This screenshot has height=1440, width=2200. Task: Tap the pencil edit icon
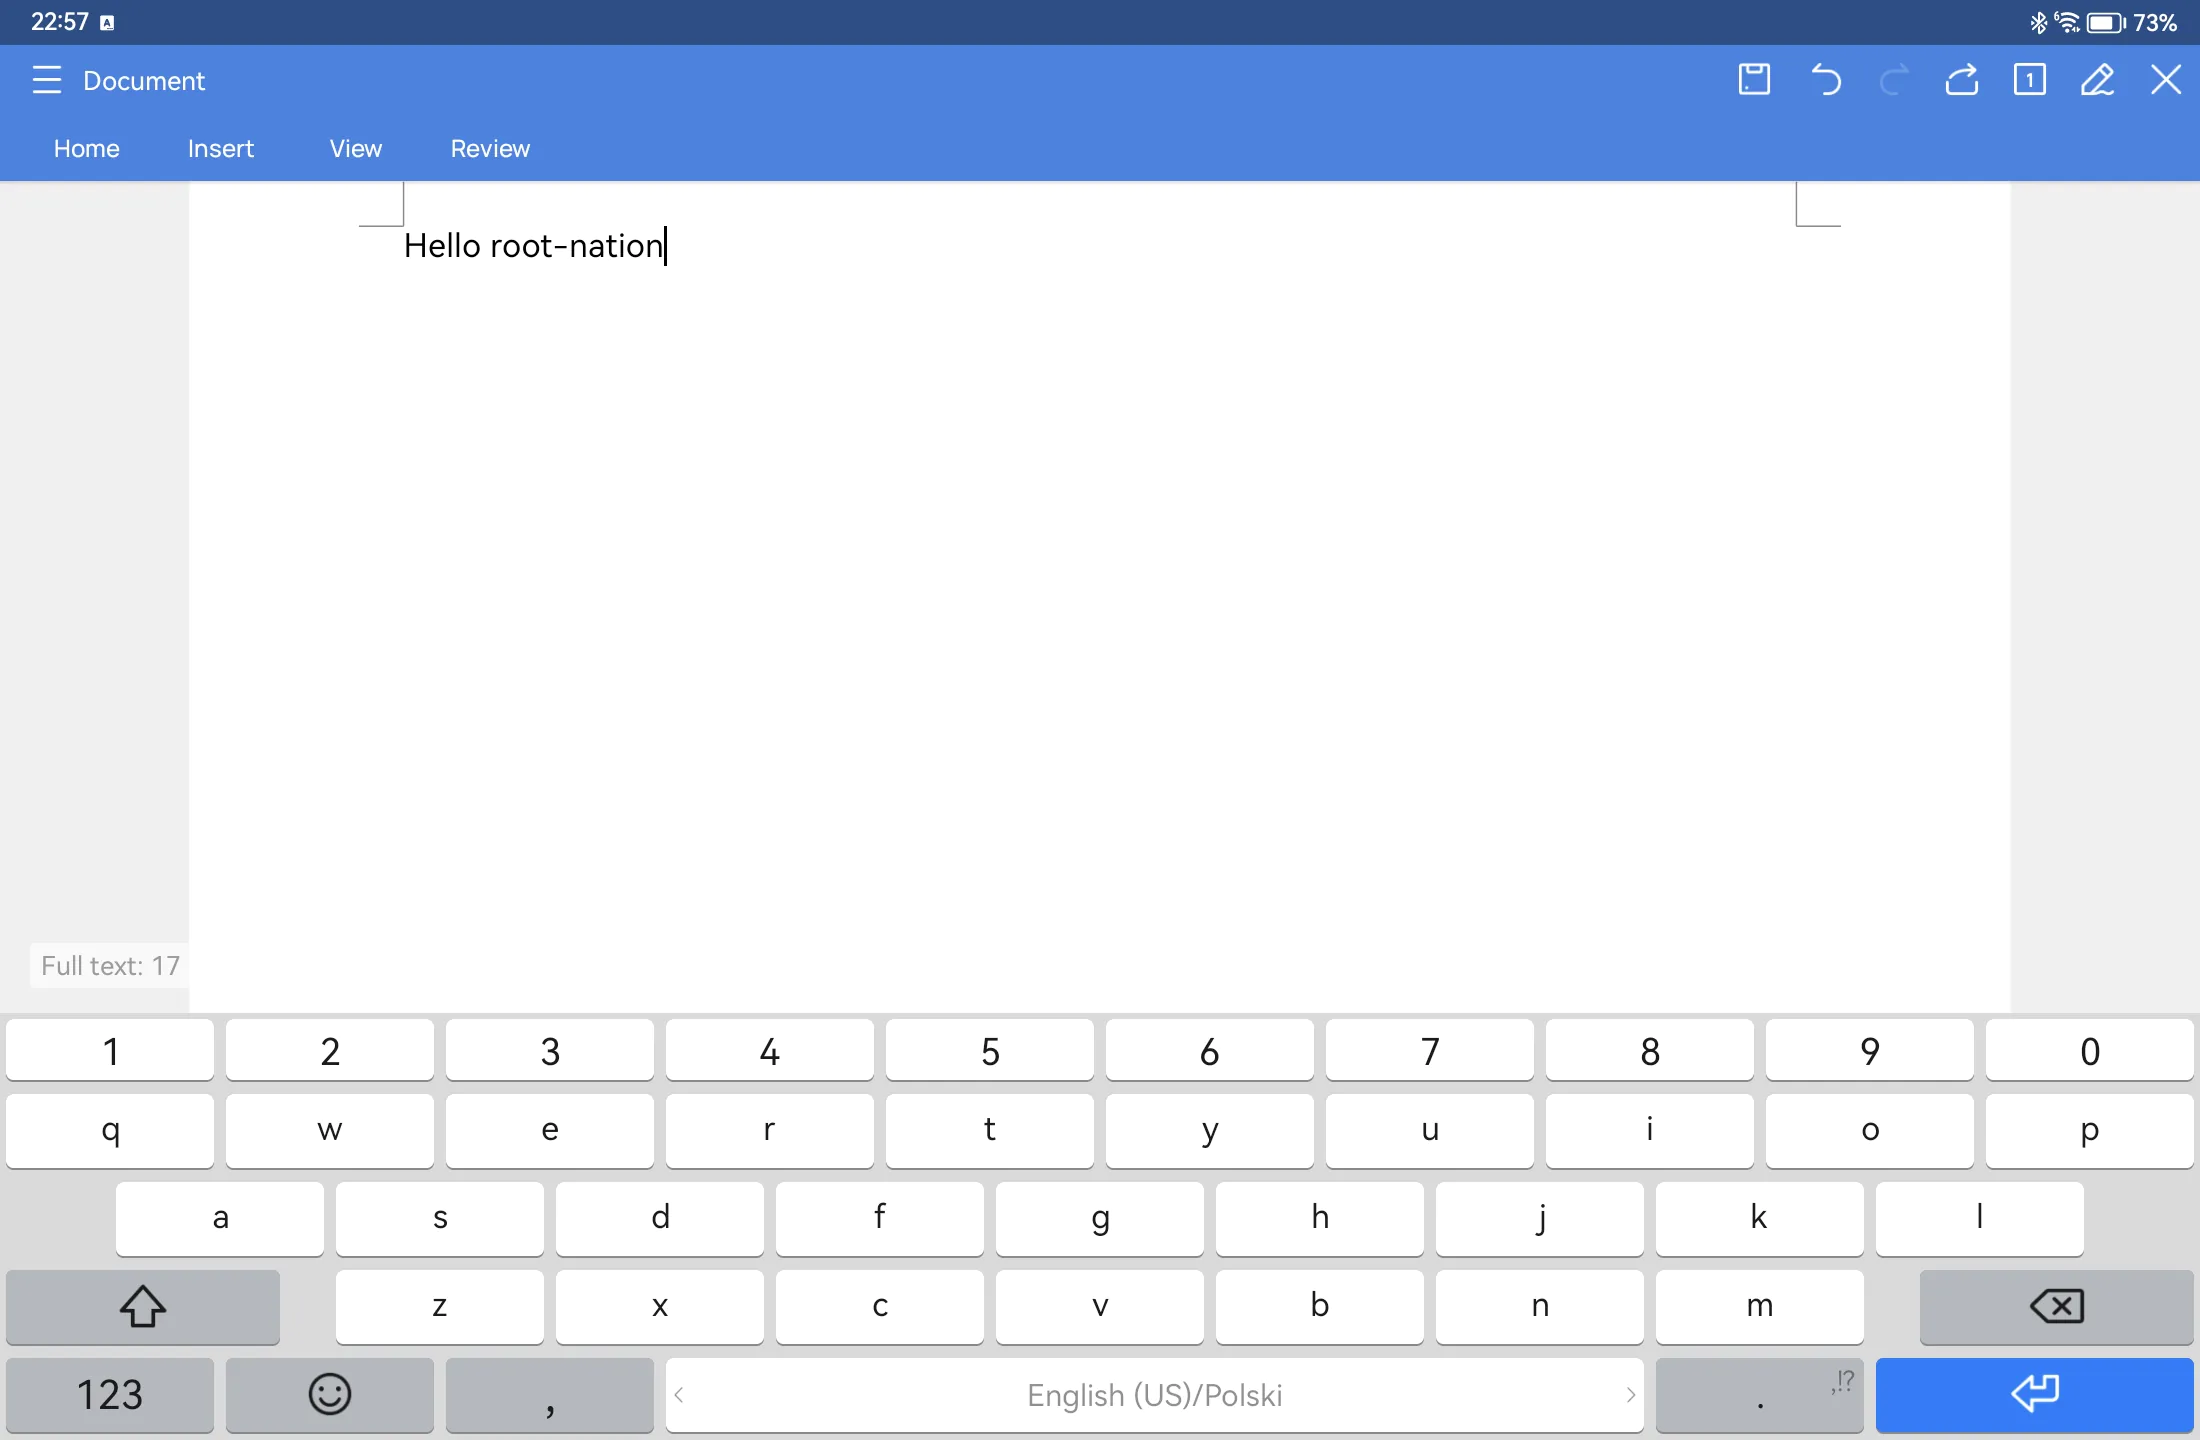click(x=2098, y=80)
